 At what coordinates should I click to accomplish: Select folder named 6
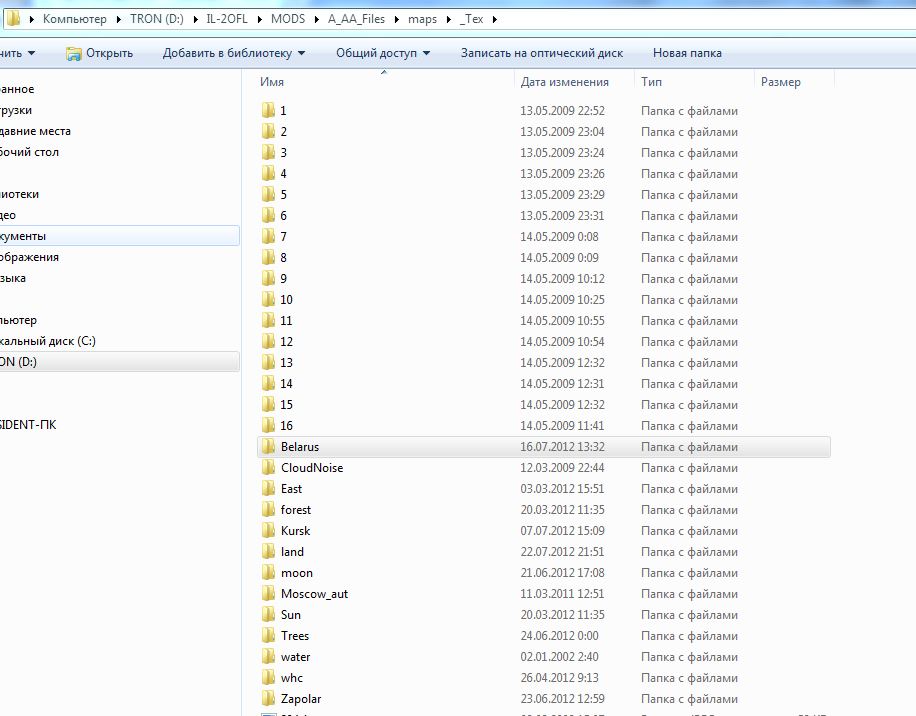283,216
